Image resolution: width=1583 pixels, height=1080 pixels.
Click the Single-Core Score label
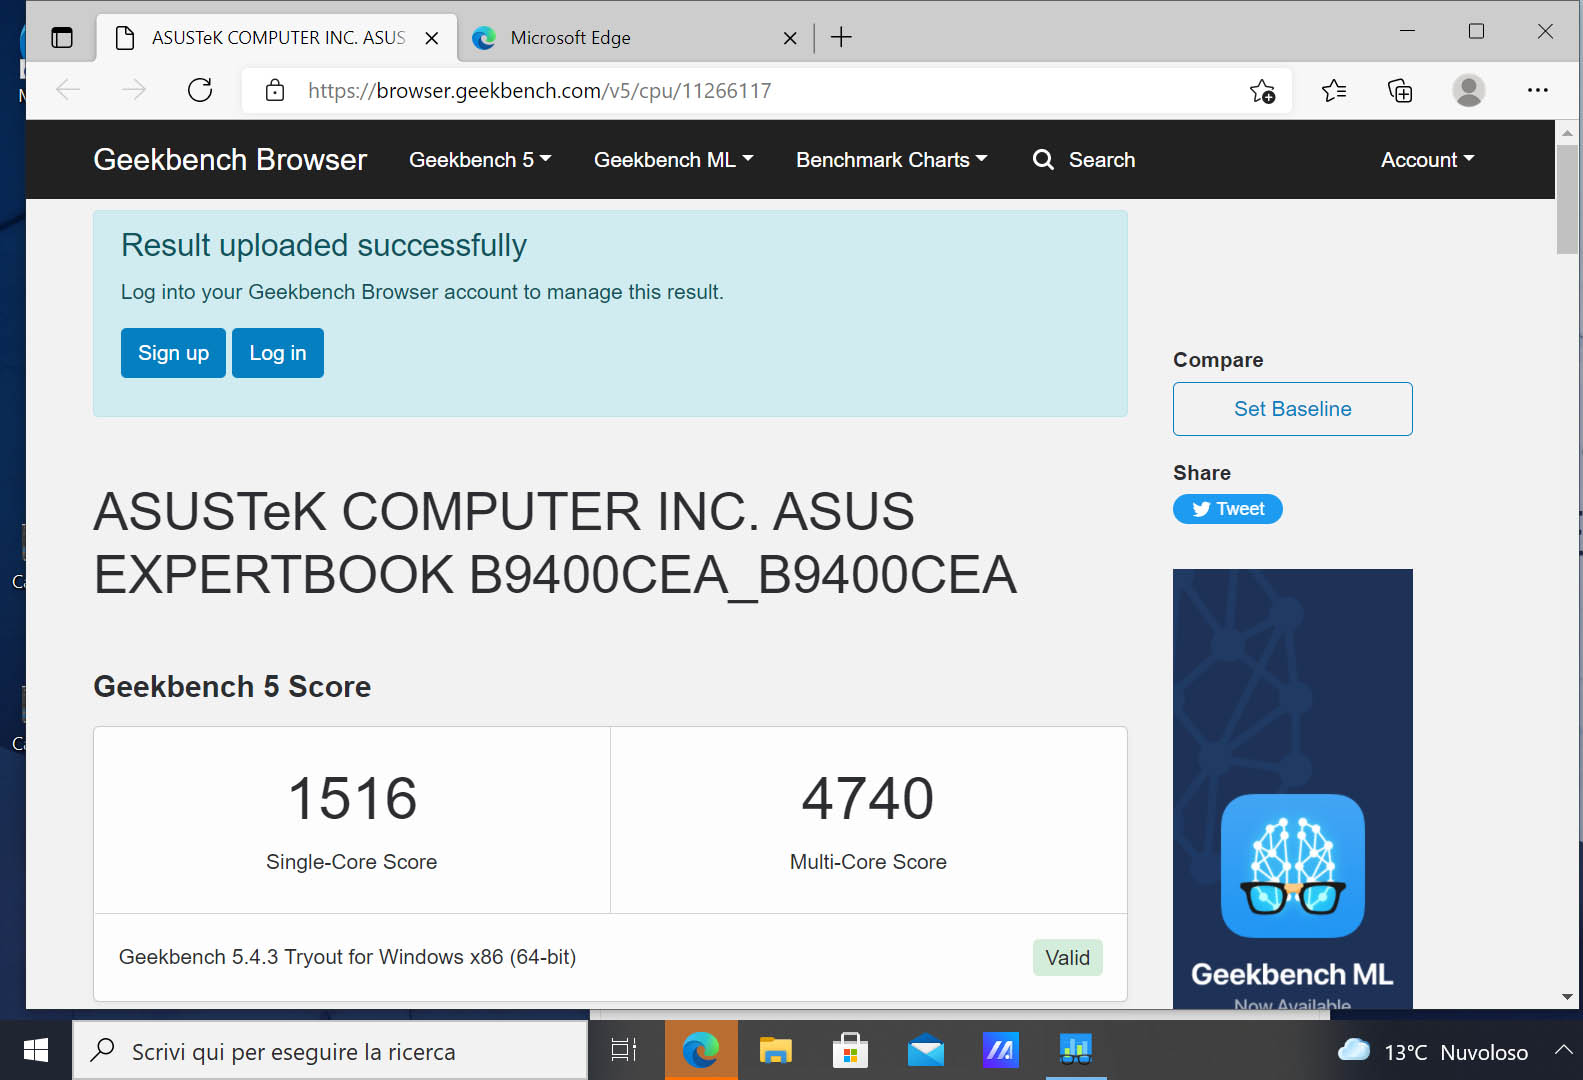pos(352,862)
